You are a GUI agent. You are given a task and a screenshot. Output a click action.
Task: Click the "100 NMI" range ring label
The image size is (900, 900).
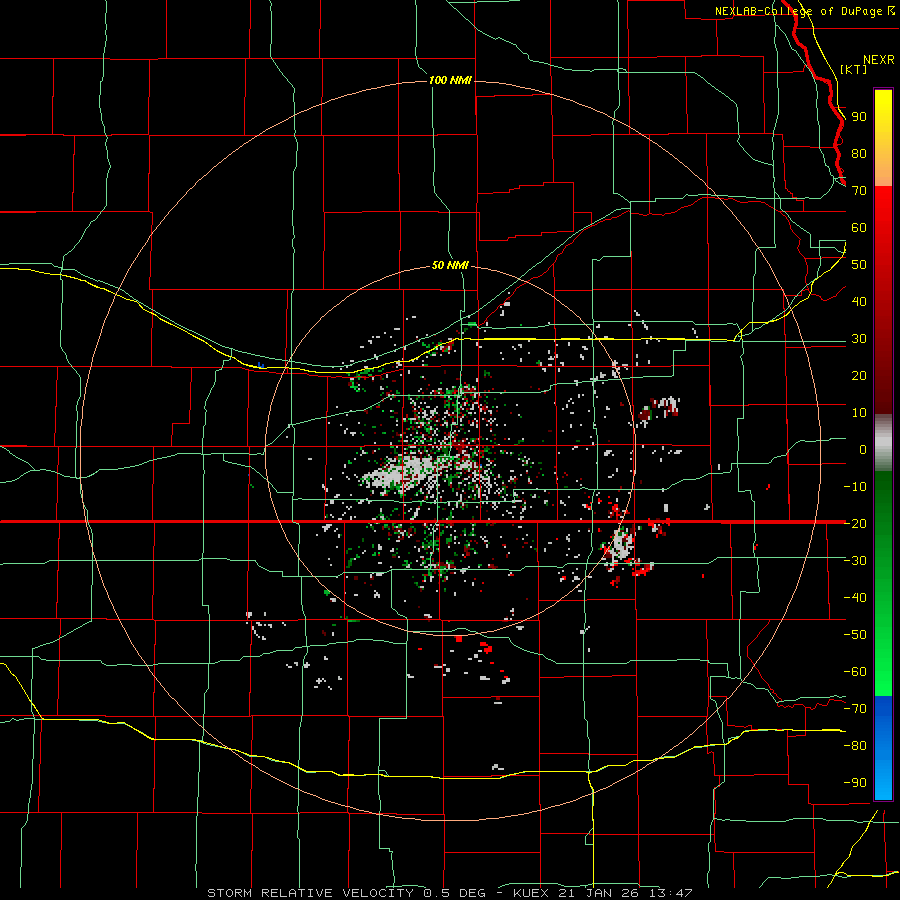coord(450,80)
